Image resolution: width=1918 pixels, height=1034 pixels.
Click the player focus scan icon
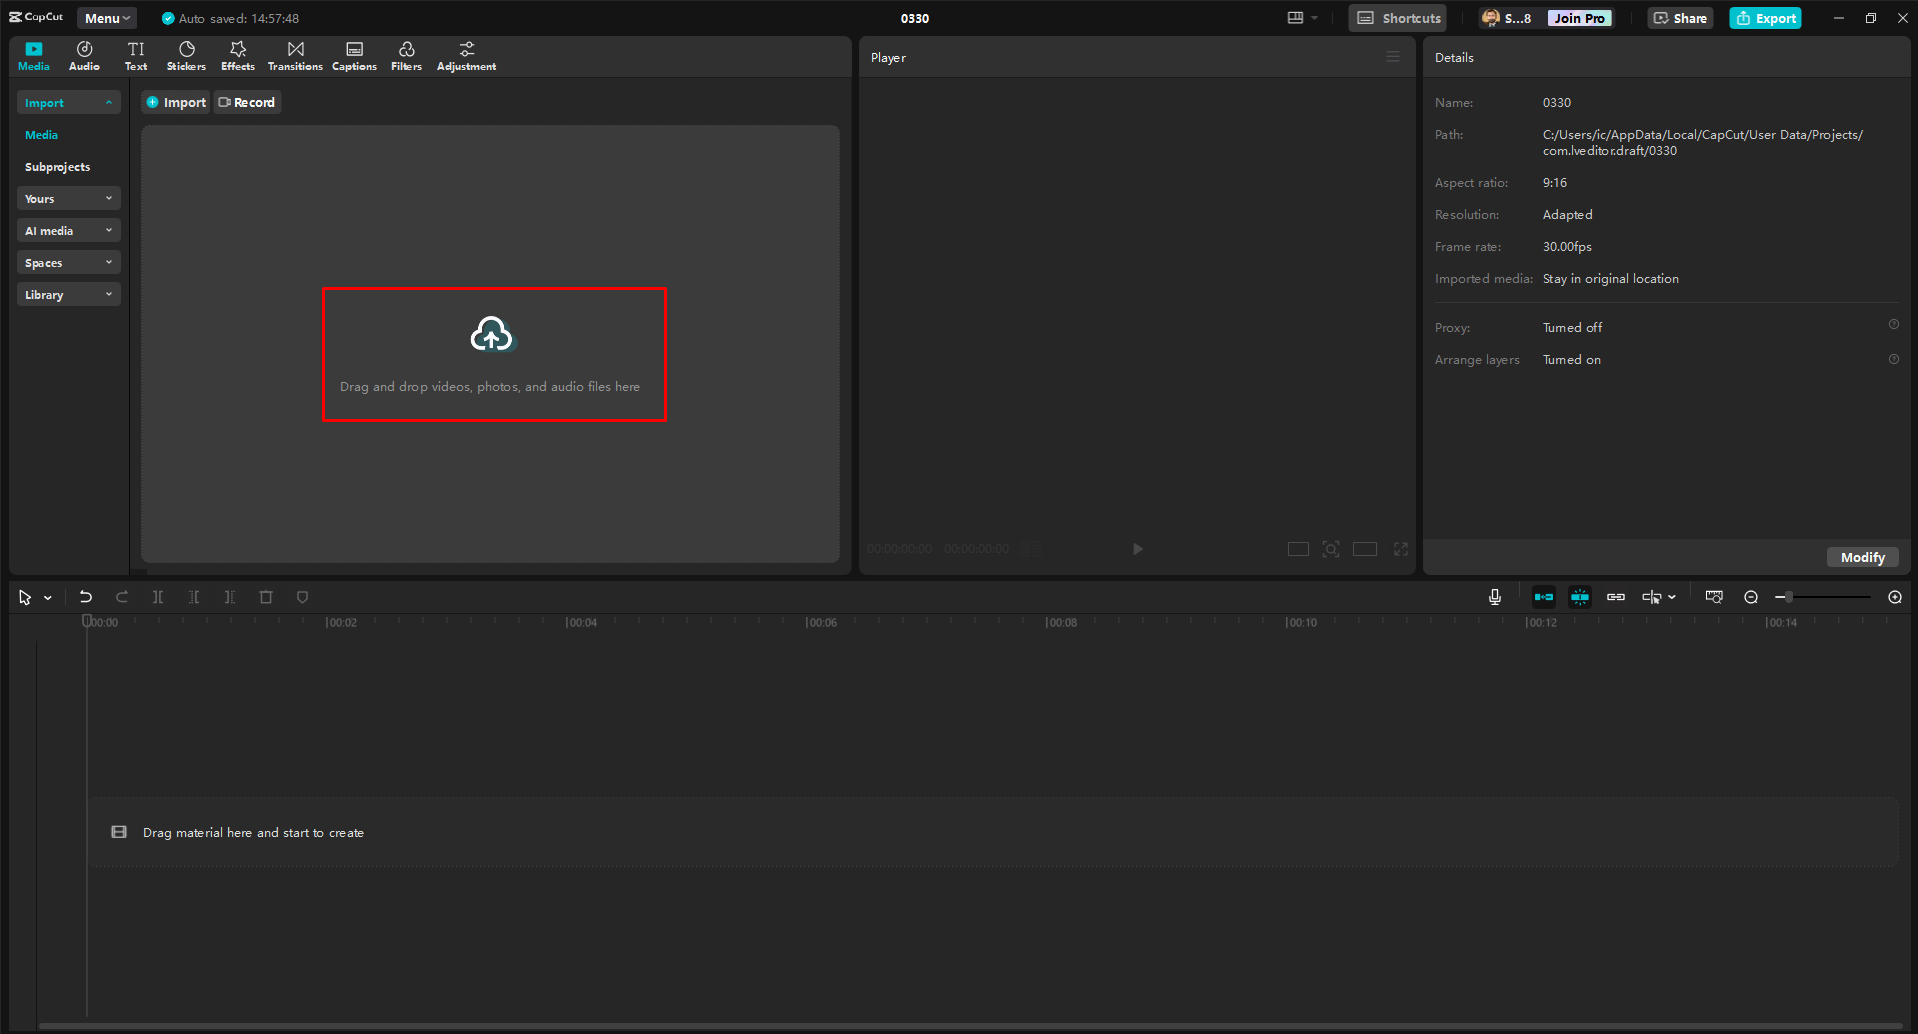[x=1331, y=549]
